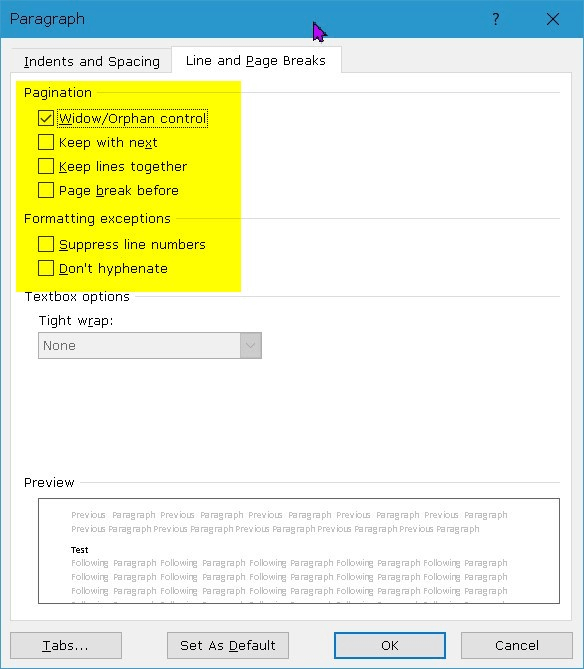Click Set As Default button
This screenshot has width=584, height=669.
coord(228,646)
